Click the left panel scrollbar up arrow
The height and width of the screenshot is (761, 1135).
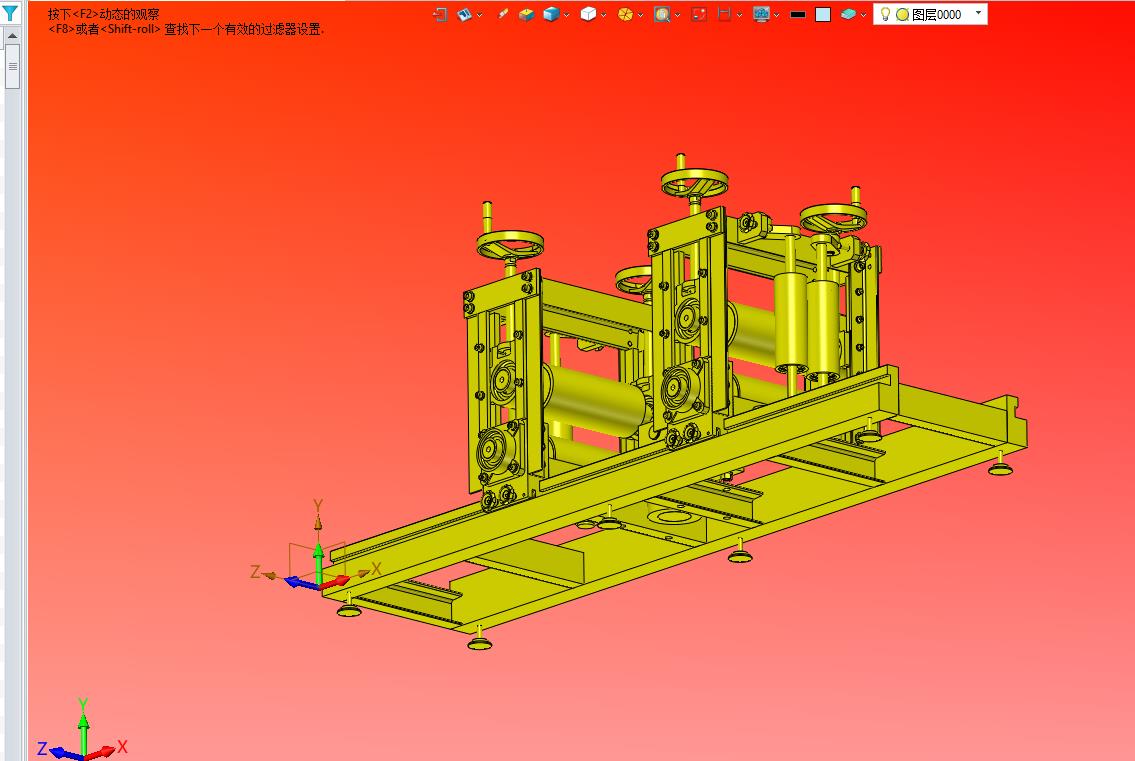[x=12, y=35]
